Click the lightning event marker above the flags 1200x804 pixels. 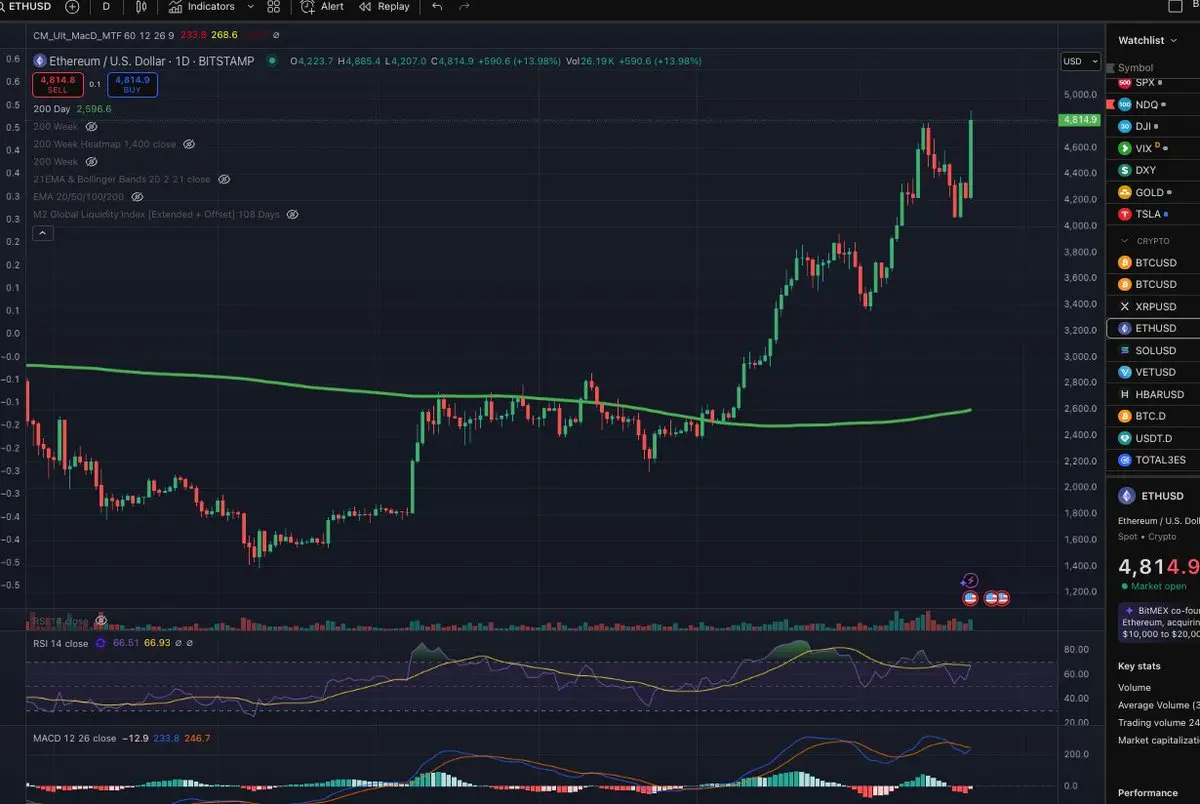coord(969,580)
